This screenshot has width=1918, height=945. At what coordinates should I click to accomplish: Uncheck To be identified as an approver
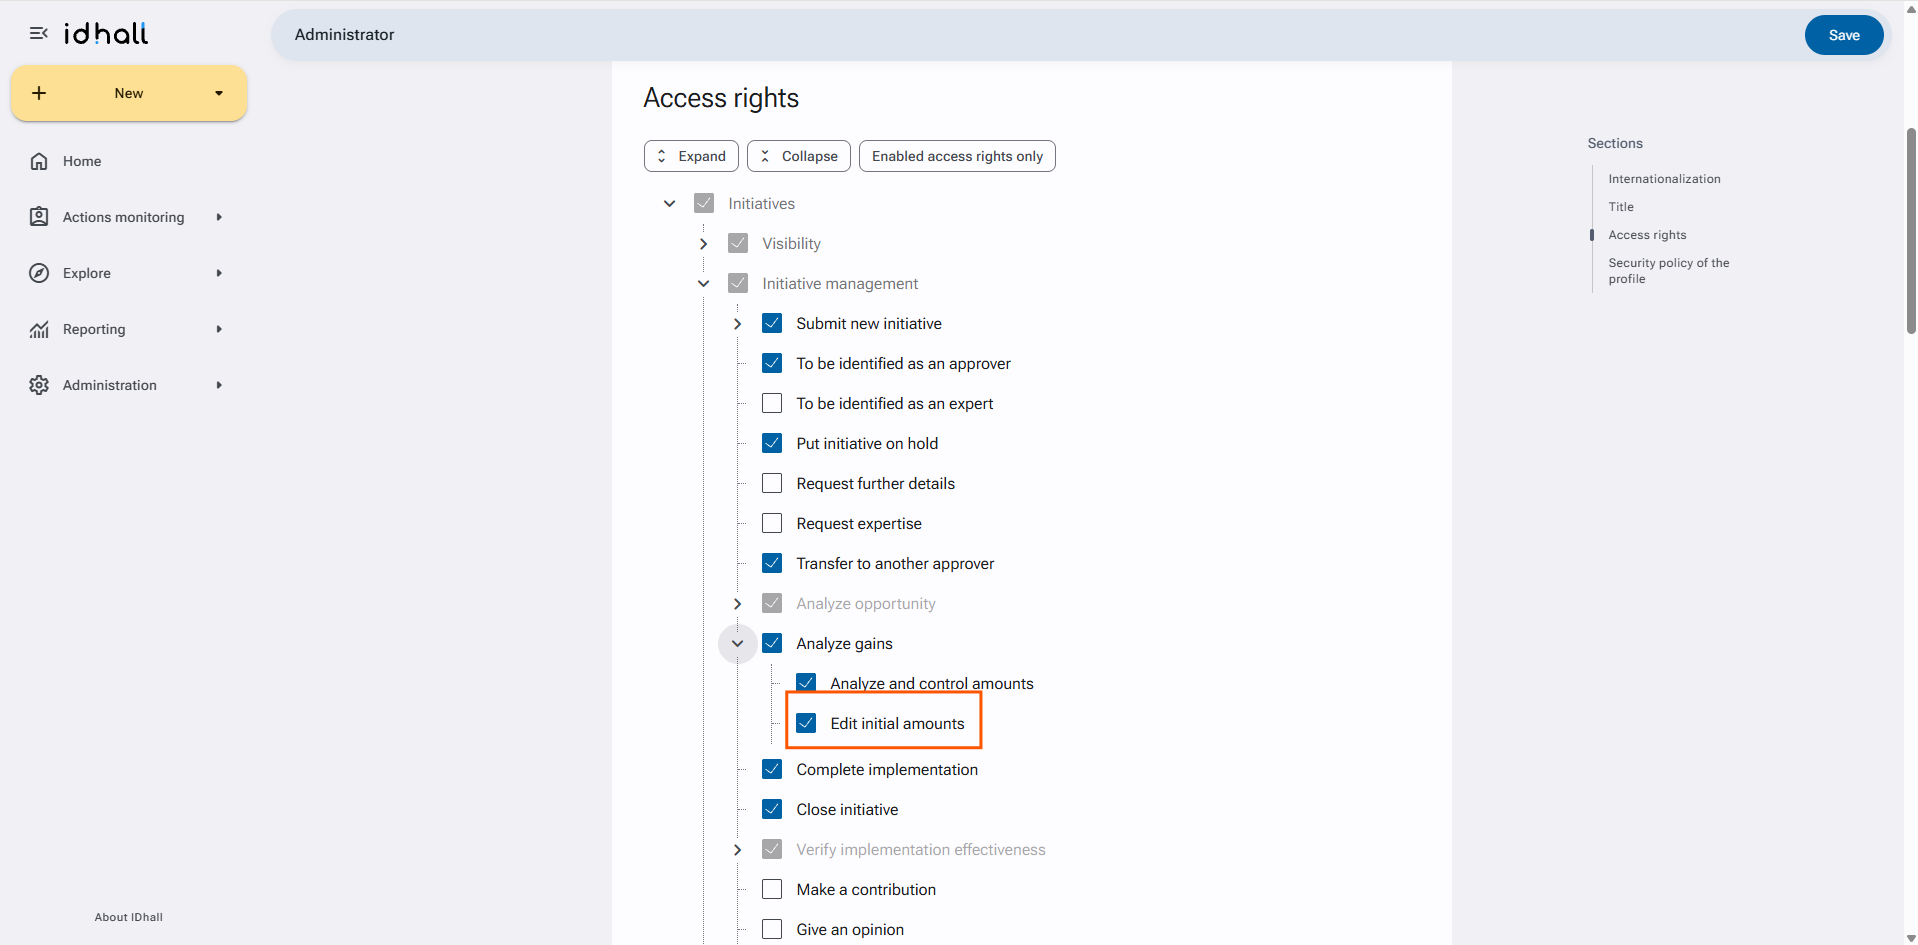pyautogui.click(x=772, y=363)
